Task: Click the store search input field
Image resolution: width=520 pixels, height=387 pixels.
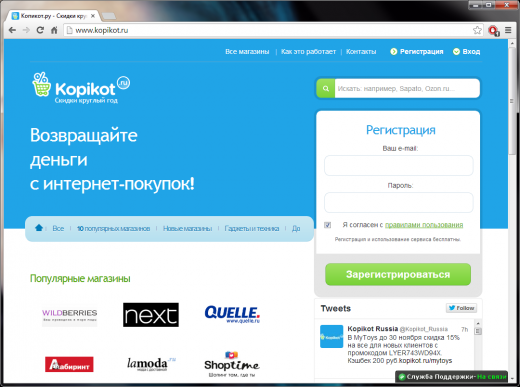Action: pyautogui.click(x=407, y=89)
